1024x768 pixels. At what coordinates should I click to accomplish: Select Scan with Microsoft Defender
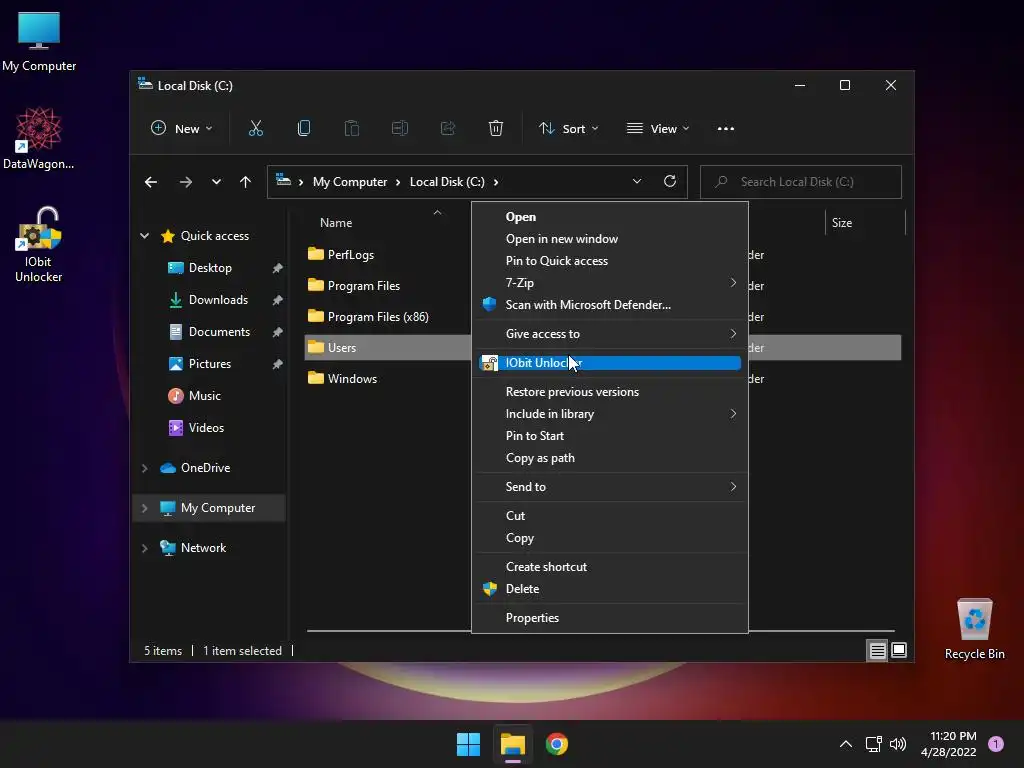[610, 305]
